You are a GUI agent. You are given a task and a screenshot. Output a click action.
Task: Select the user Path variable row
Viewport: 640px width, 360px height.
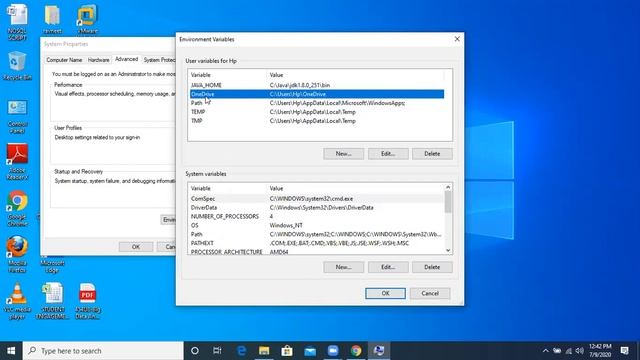(317, 103)
